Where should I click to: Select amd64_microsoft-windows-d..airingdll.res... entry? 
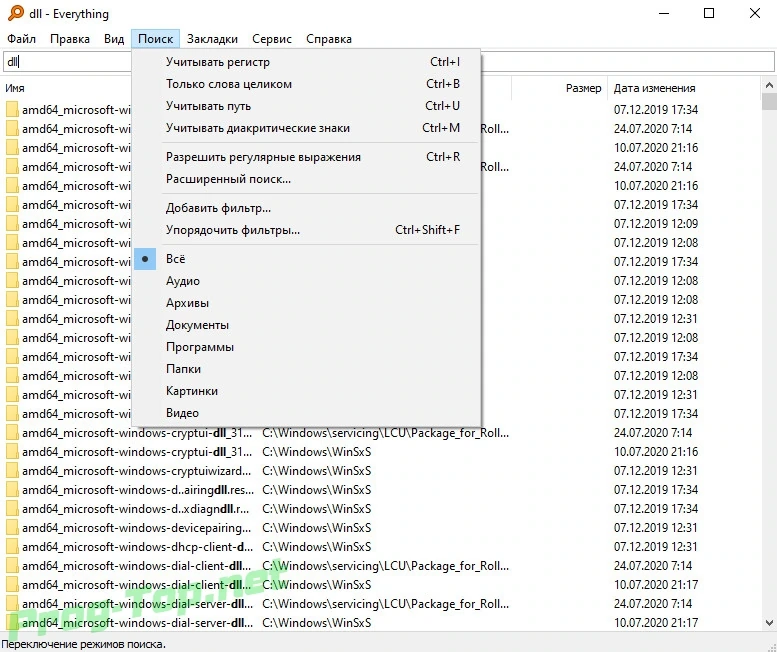pyautogui.click(x=138, y=490)
